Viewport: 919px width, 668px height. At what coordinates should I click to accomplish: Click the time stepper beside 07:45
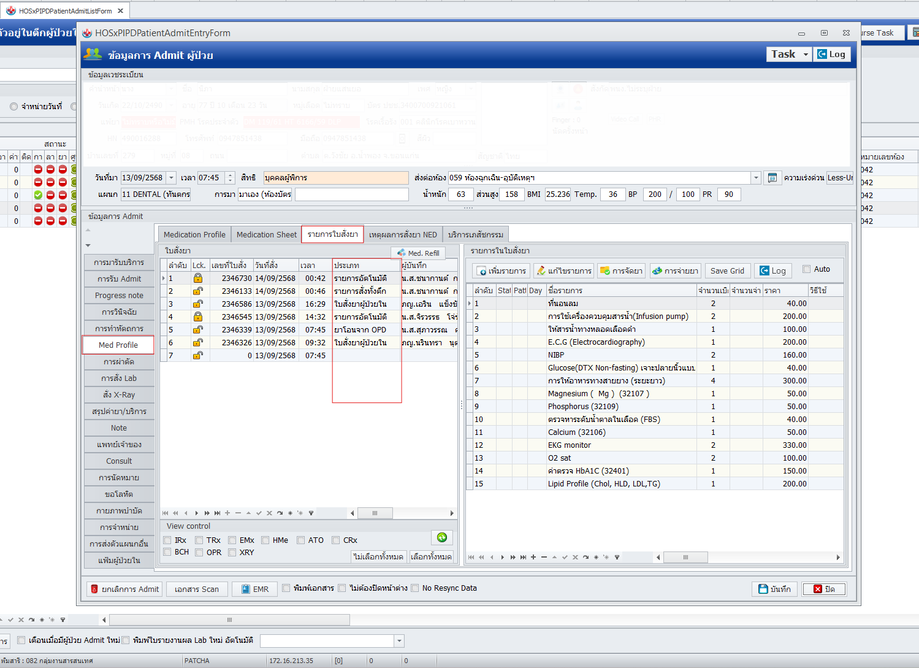coord(230,178)
